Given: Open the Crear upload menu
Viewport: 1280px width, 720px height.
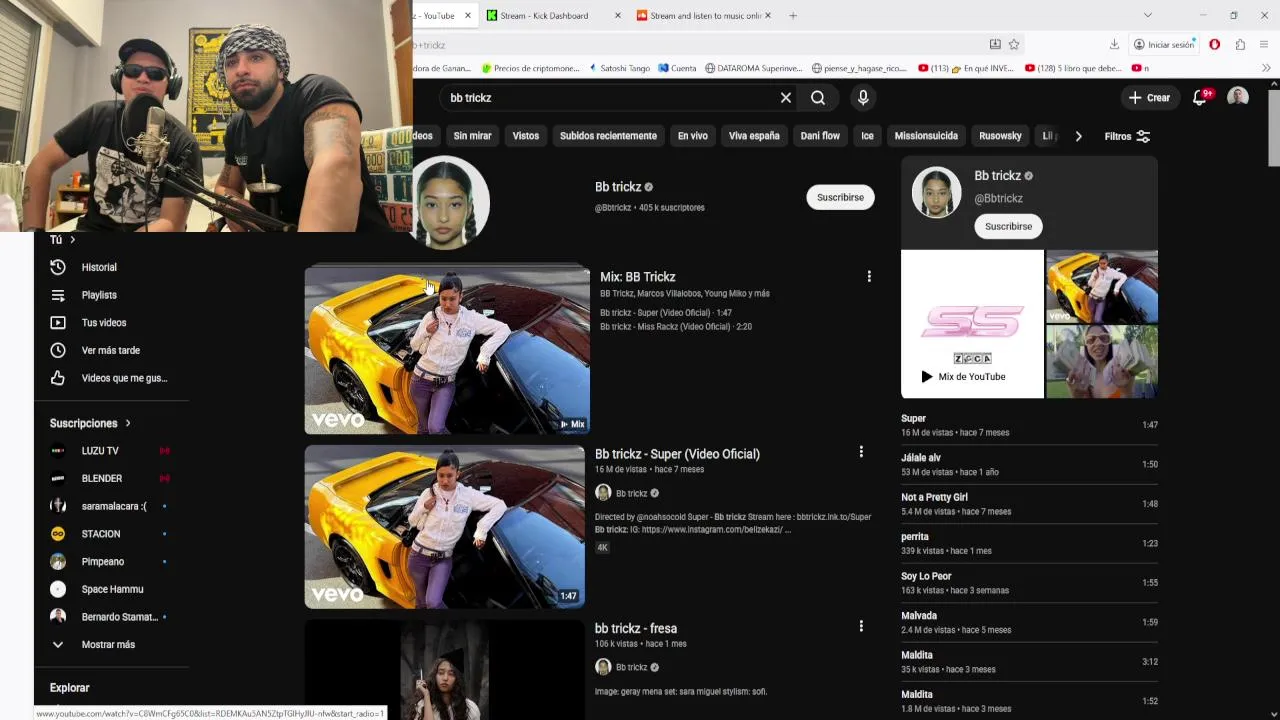Looking at the screenshot, I should [x=1149, y=98].
